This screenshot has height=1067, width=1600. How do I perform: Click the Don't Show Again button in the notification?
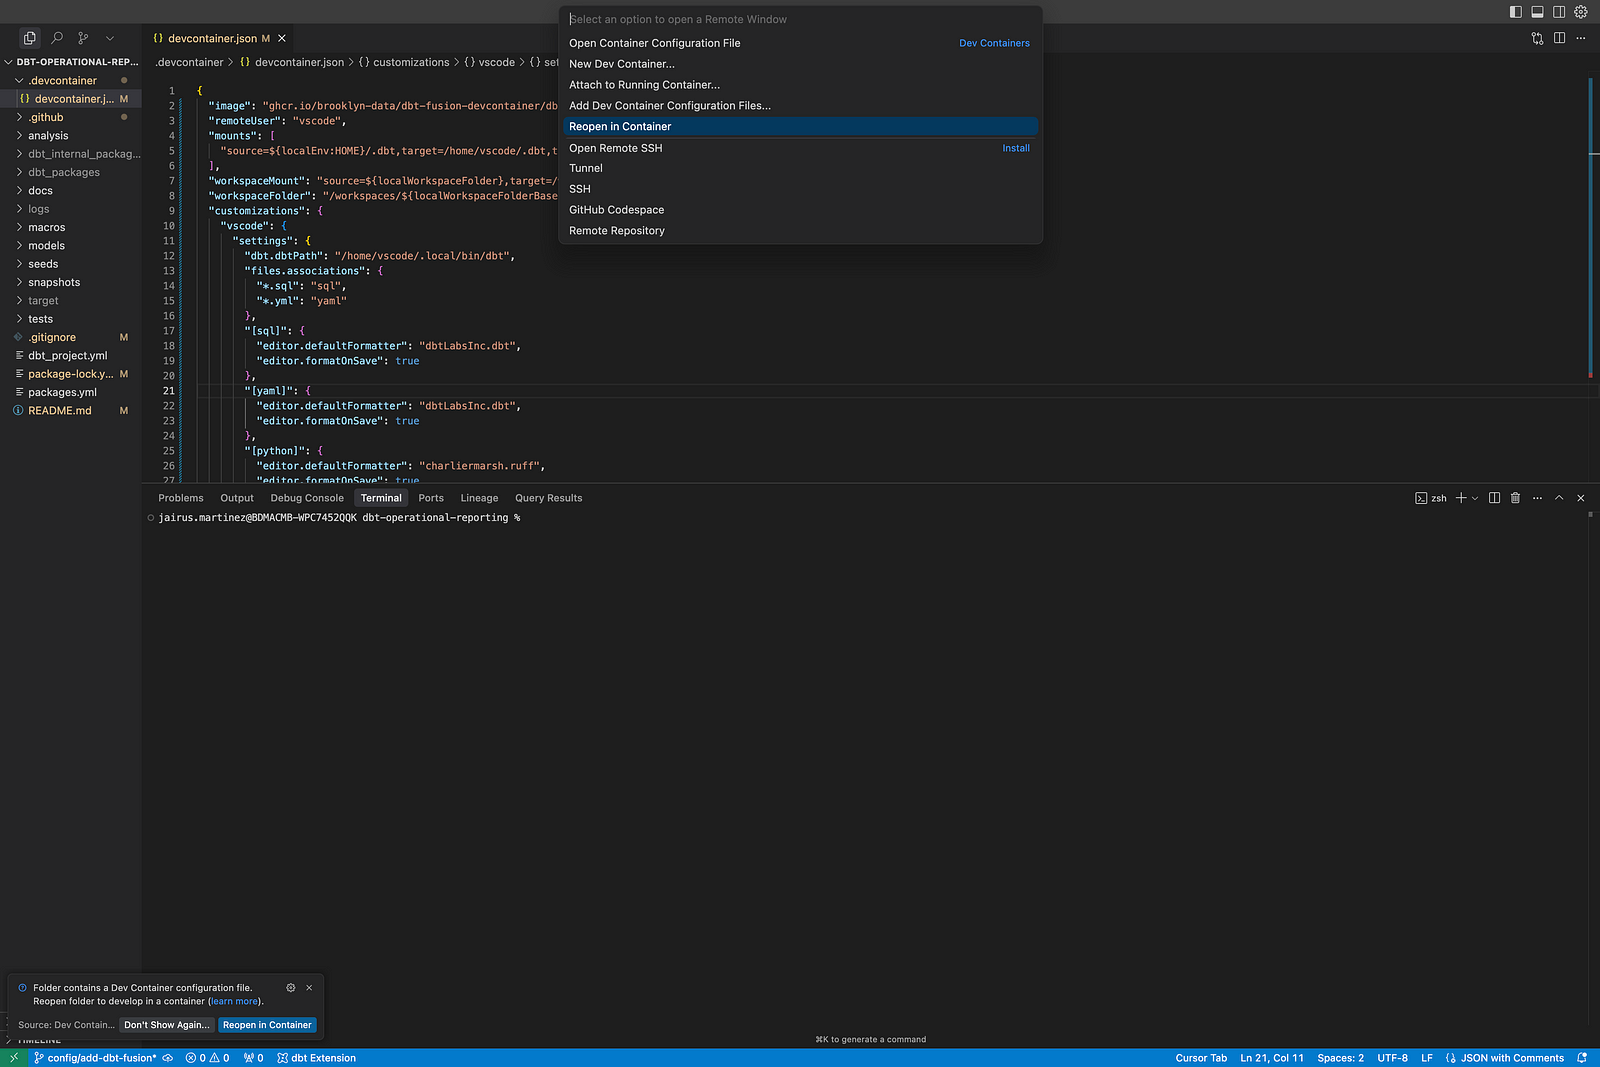166,1024
